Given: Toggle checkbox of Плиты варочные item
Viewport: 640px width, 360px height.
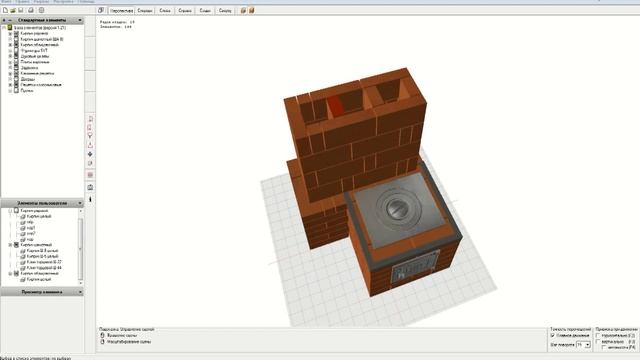Looking at the screenshot, I should (x=16, y=62).
